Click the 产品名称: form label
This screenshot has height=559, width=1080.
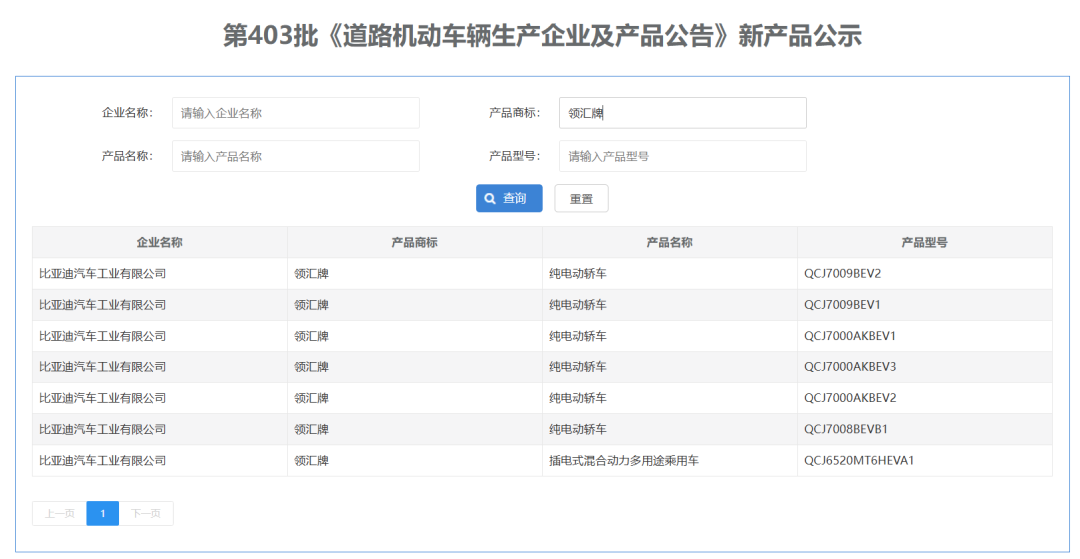(x=127, y=156)
